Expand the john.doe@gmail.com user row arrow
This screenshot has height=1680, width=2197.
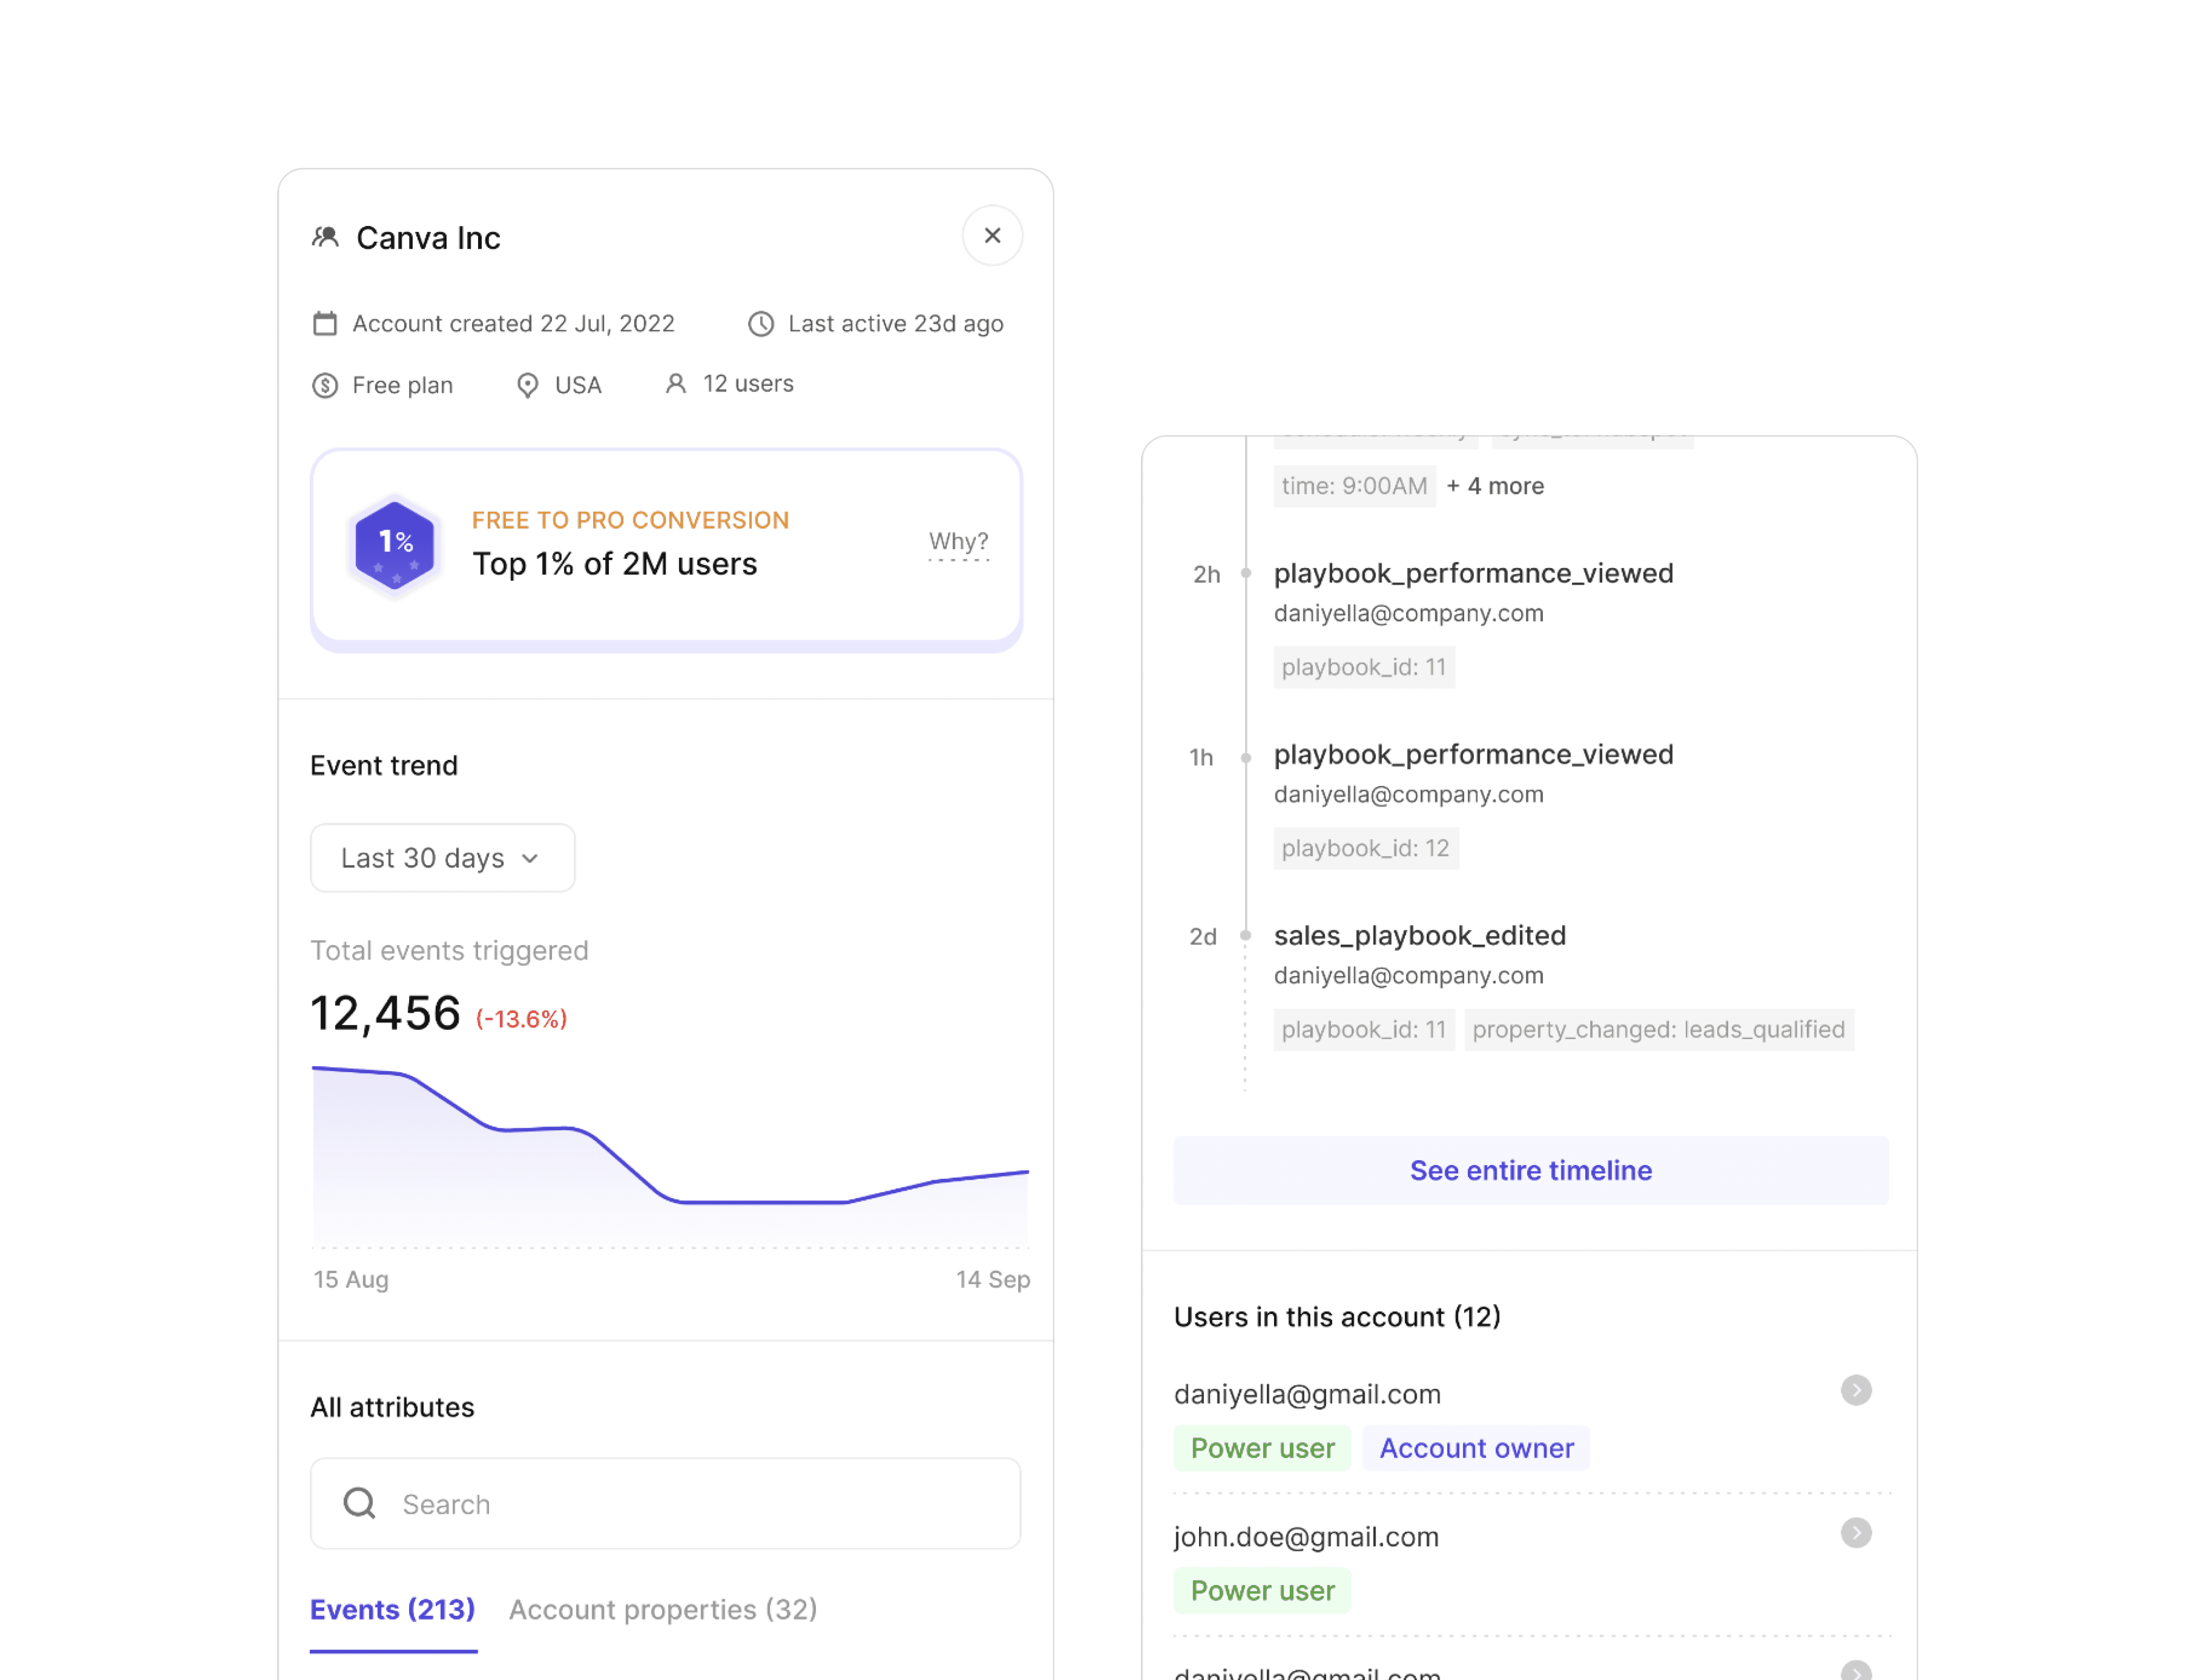click(1855, 1533)
